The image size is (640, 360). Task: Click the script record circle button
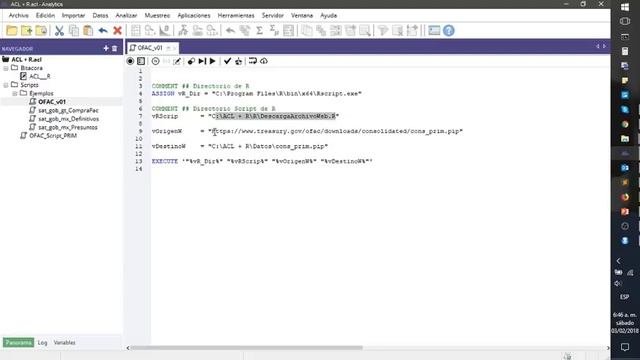click(x=130, y=61)
